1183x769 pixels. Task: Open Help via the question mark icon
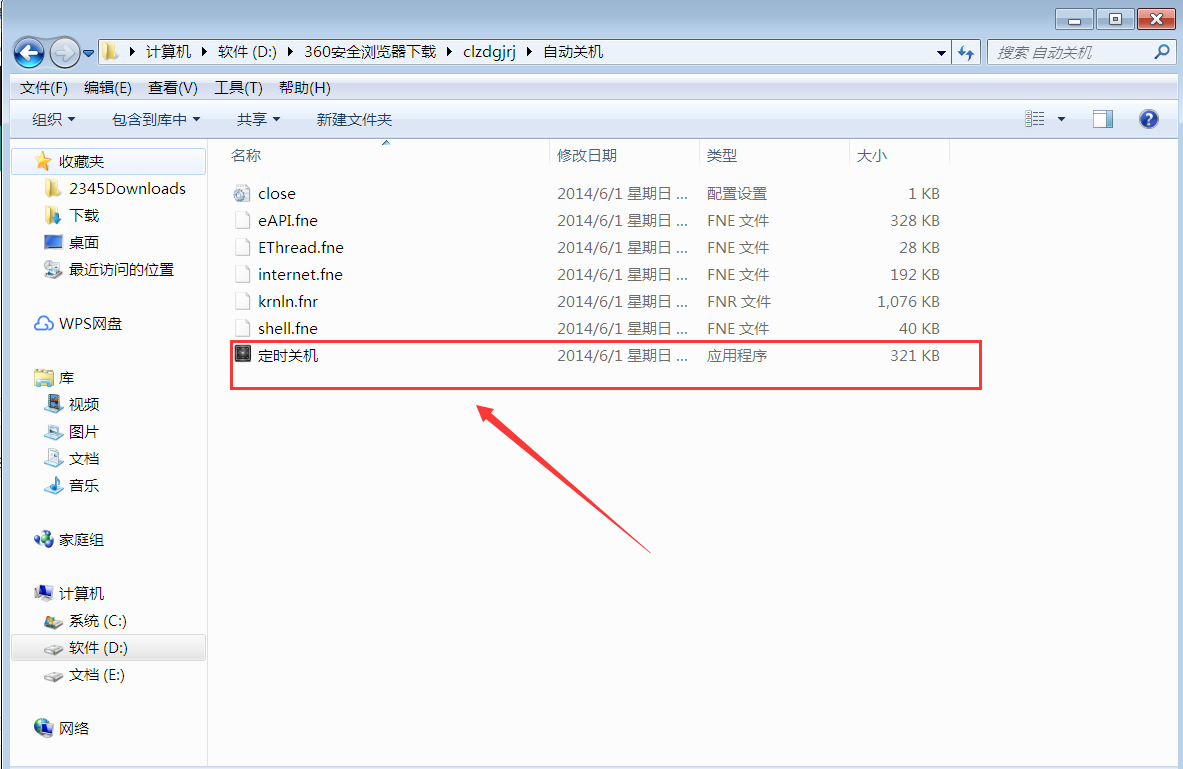tap(1148, 118)
